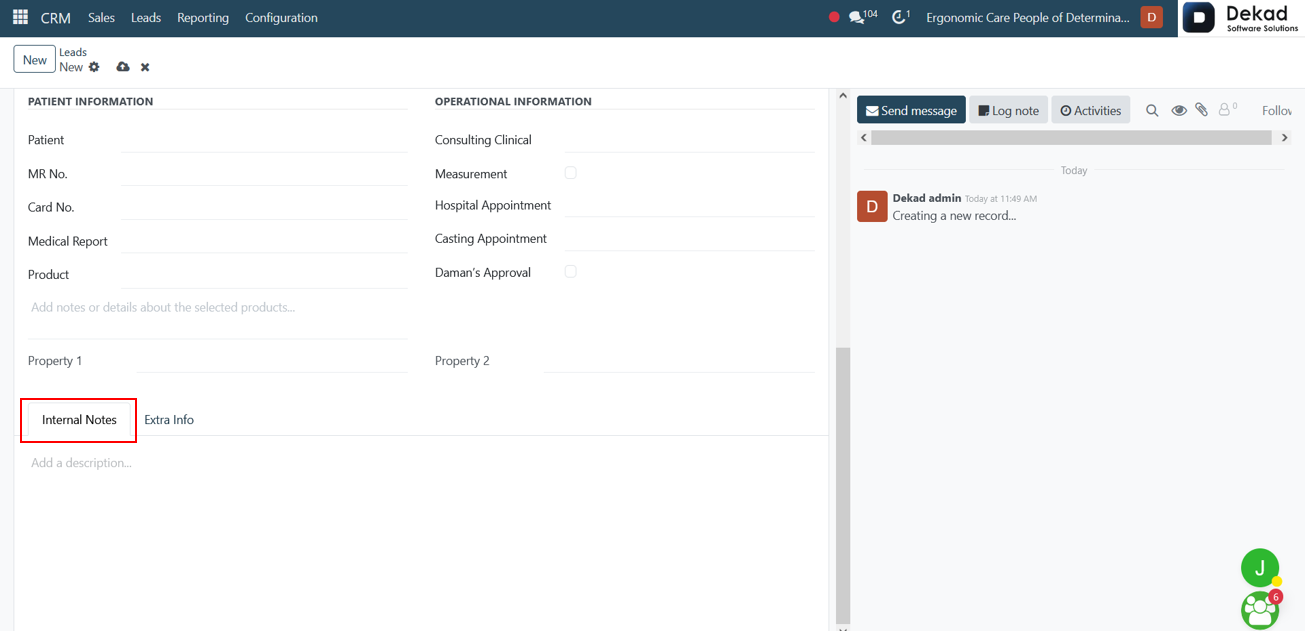Open the Sales menu
1307x637 pixels.
tap(101, 17)
